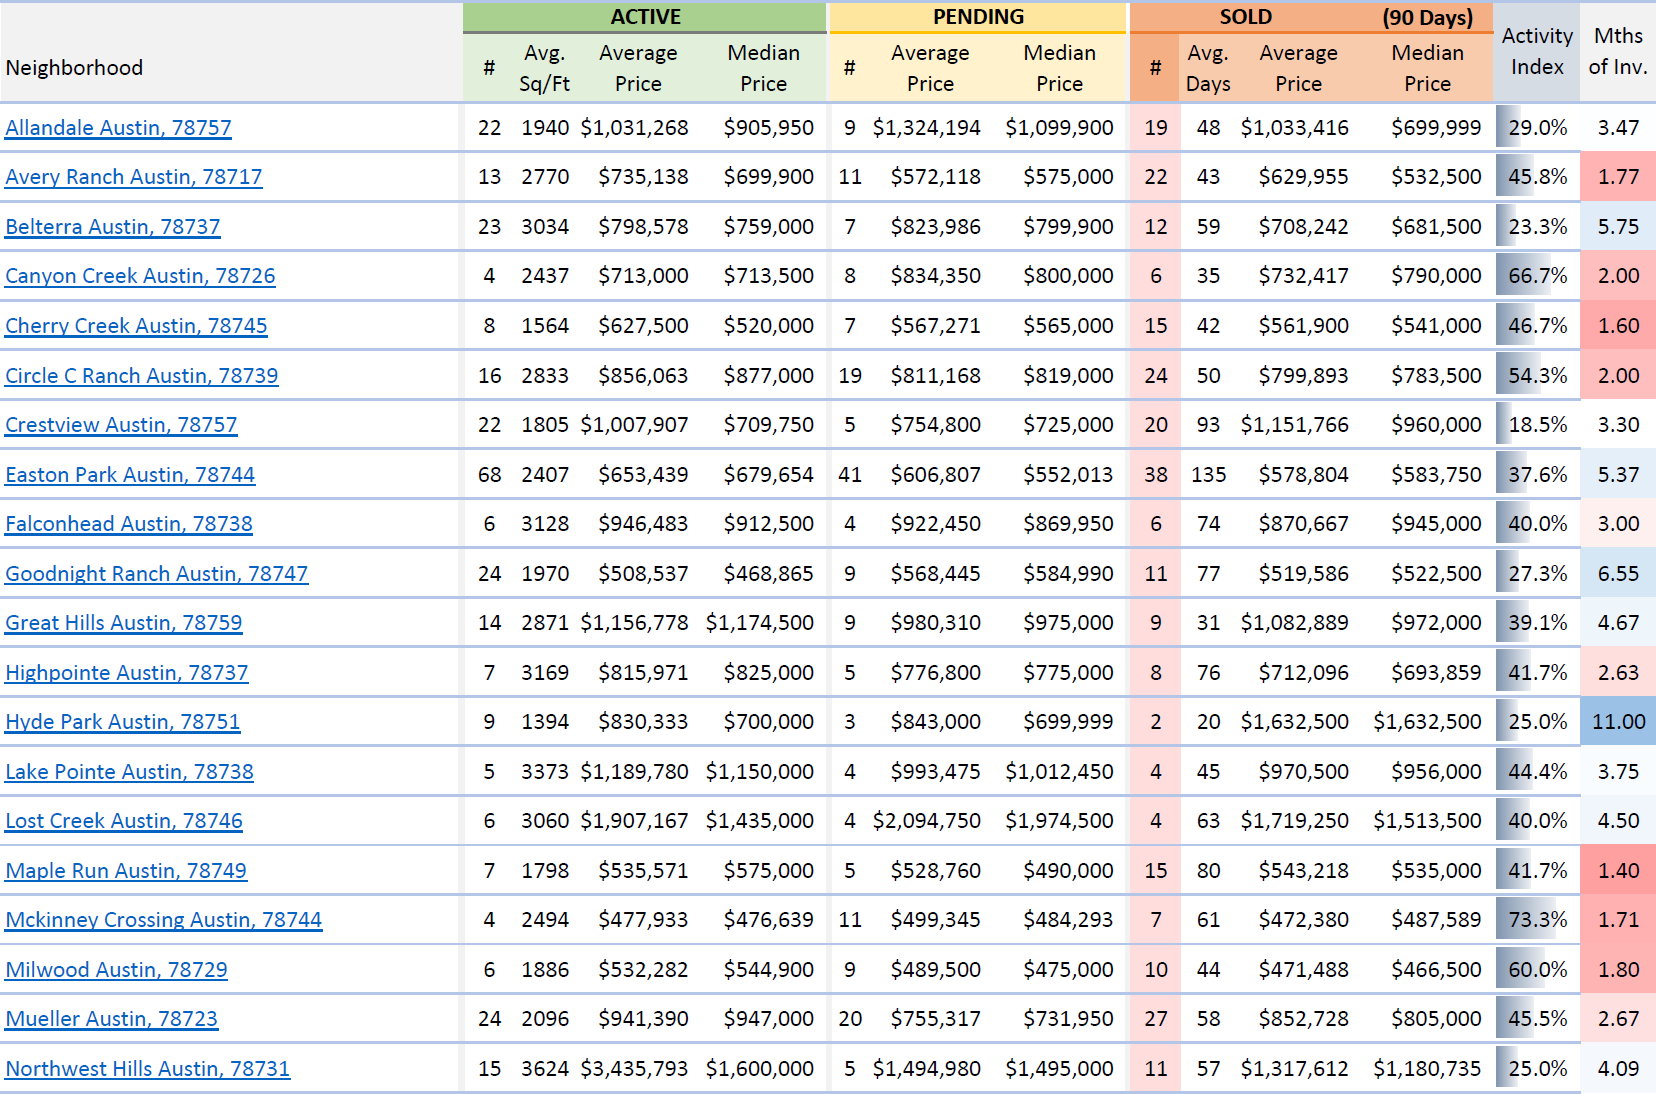Open Lost Creek Austin, 78746 link
This screenshot has width=1656, height=1094.
124,821
